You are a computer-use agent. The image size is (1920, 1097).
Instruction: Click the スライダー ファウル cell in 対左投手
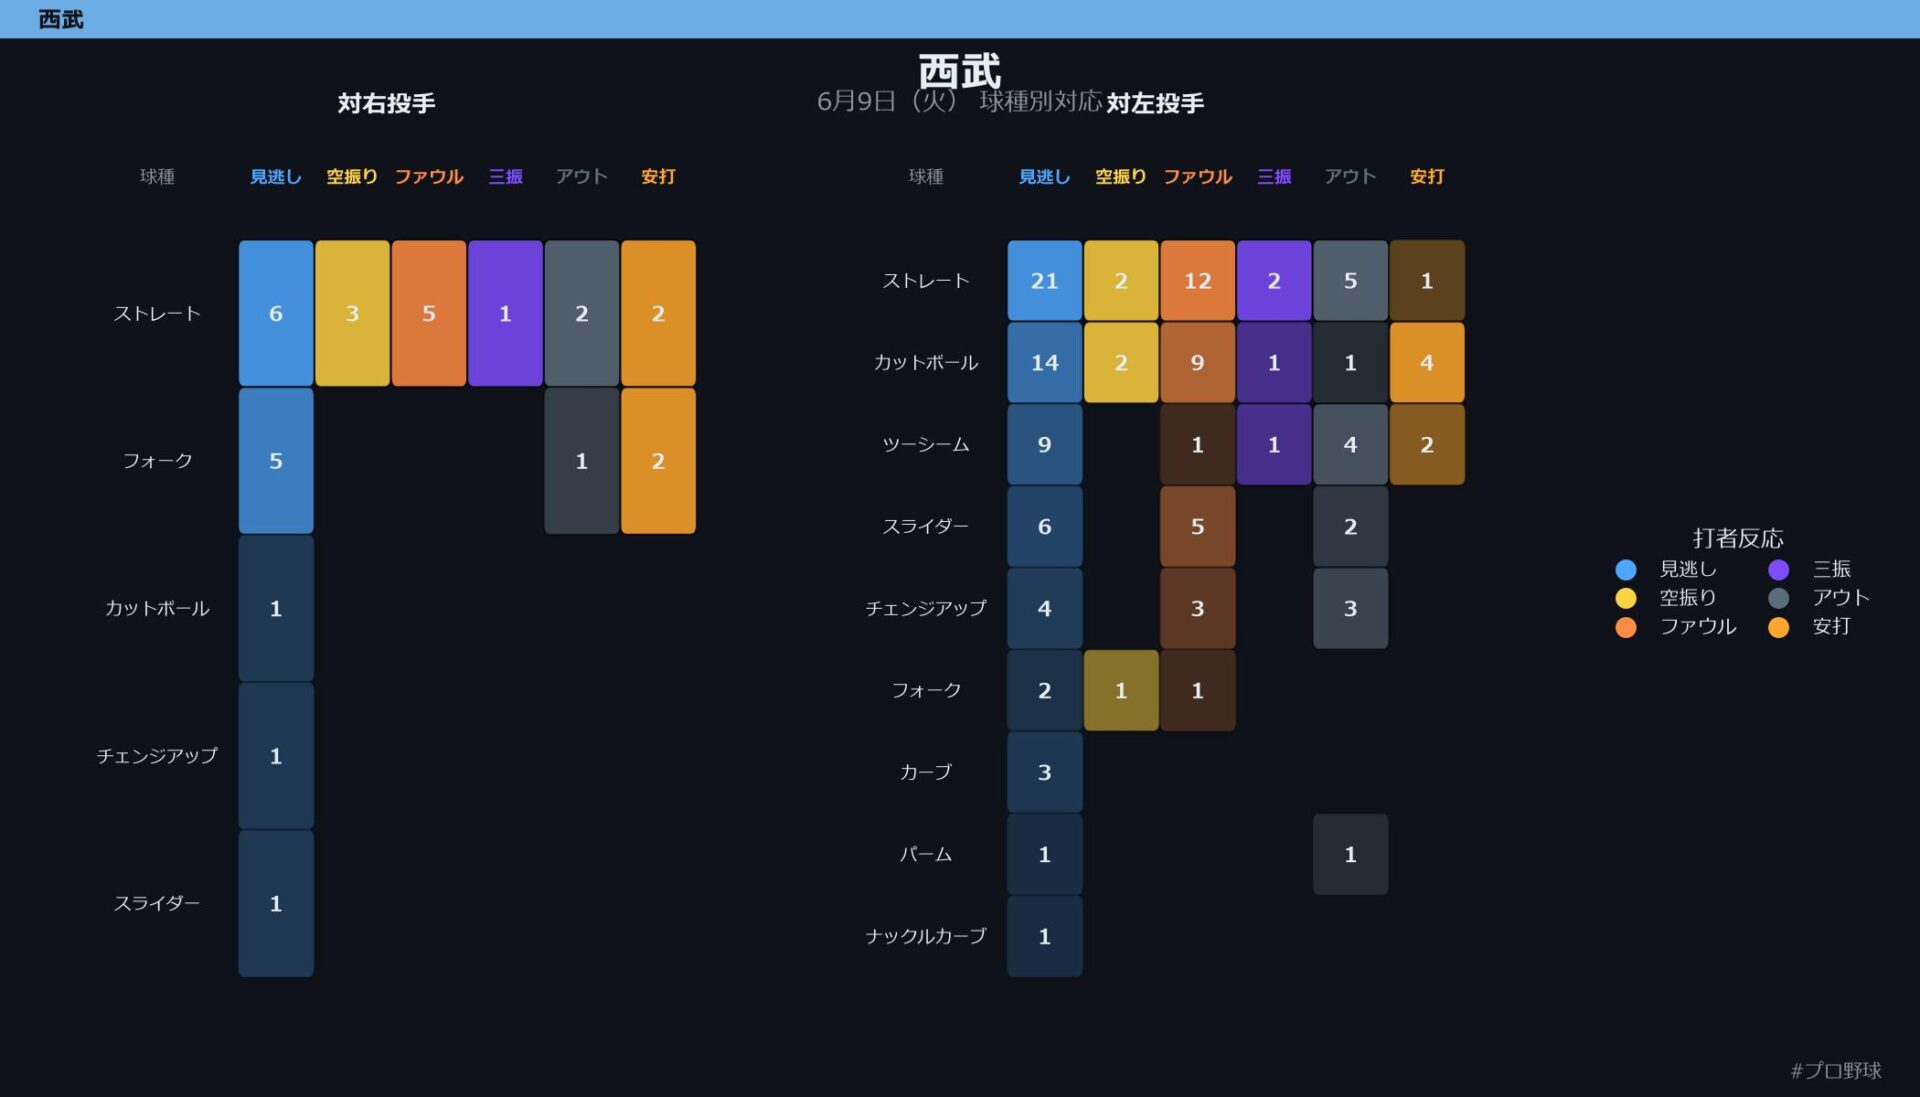coord(1198,526)
